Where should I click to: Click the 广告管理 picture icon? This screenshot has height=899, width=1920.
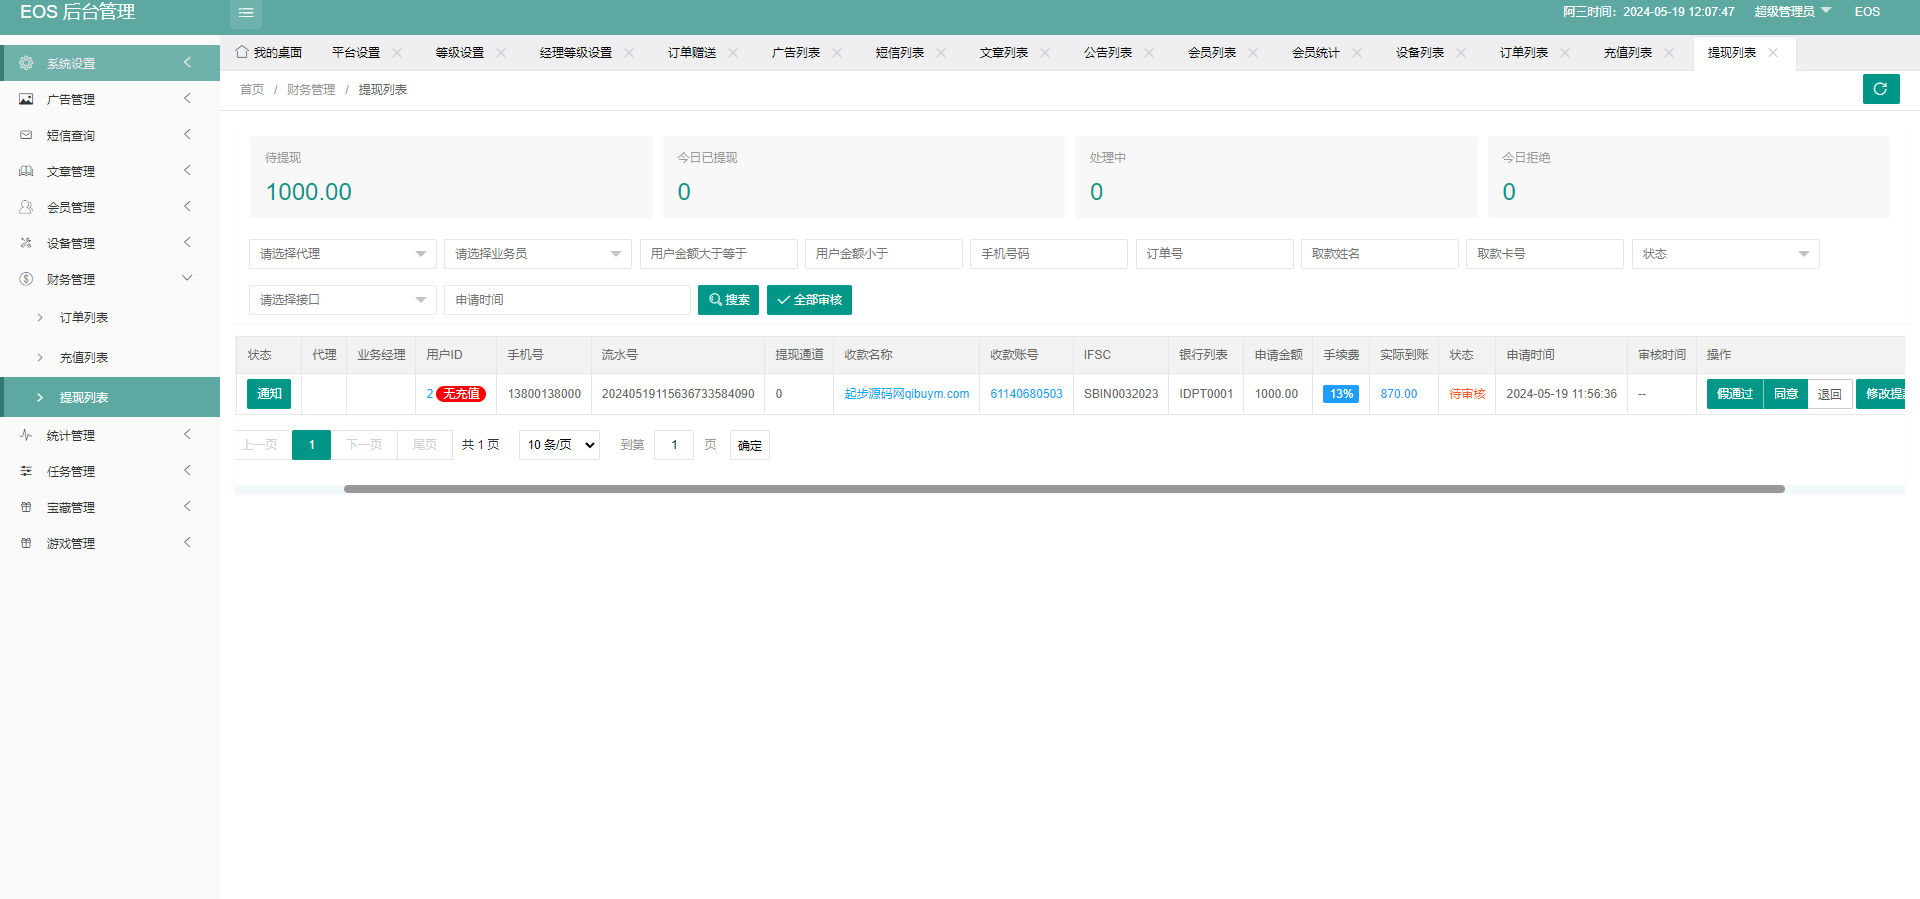tap(26, 99)
